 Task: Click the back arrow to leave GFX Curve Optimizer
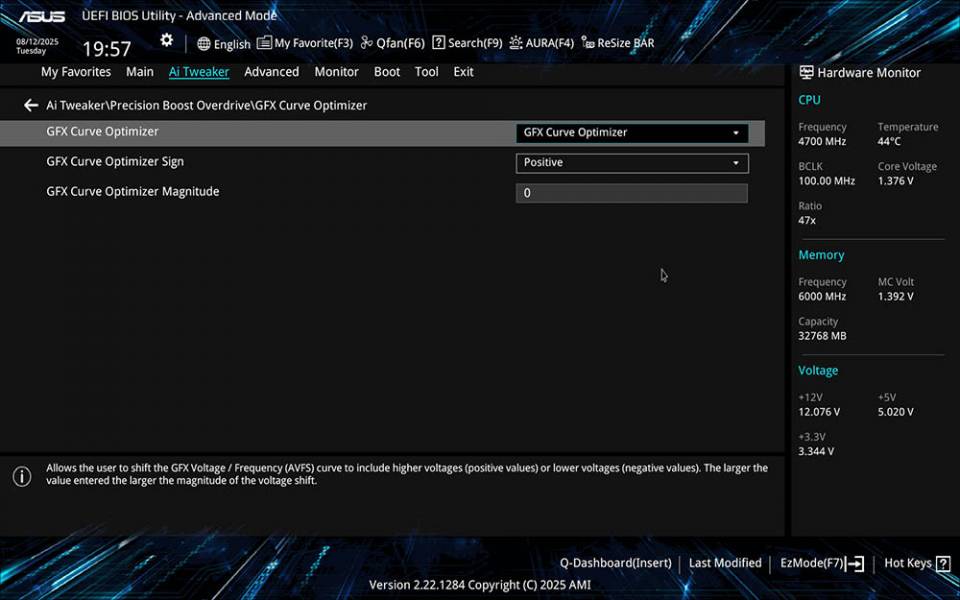point(30,104)
